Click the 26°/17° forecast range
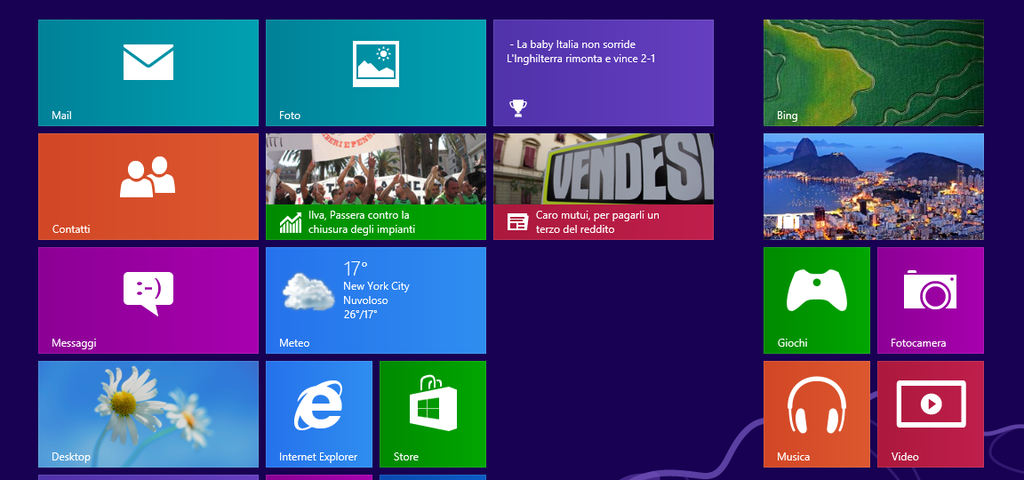 (360, 314)
